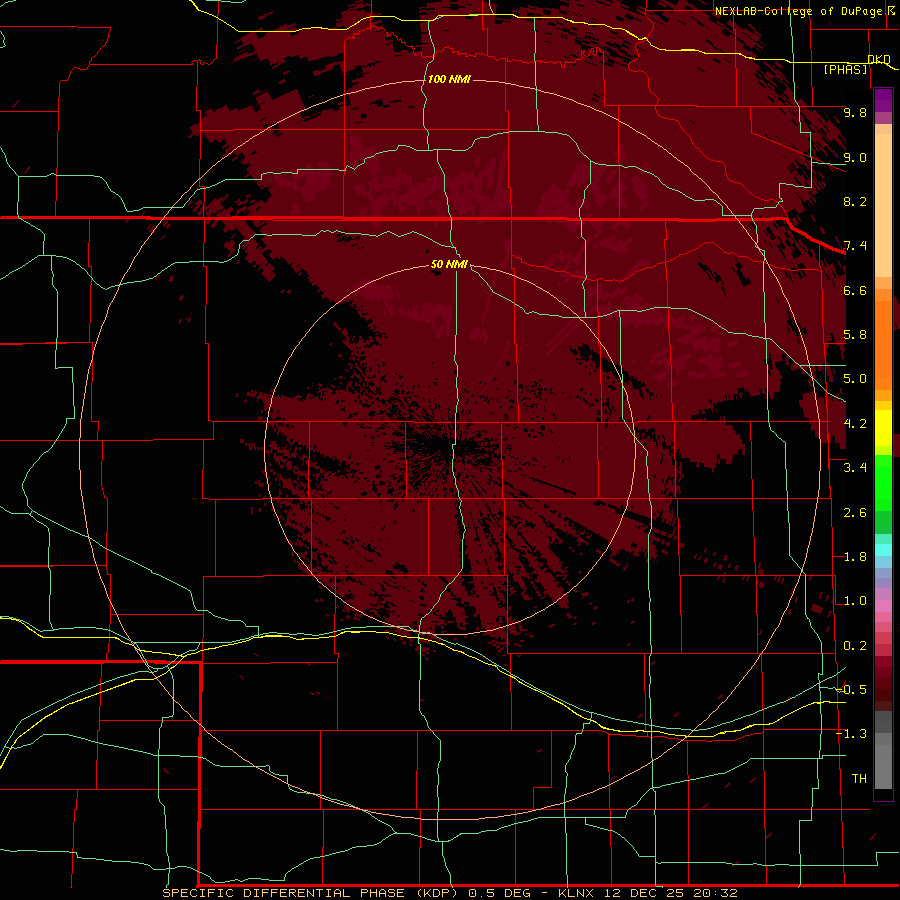Viewport: 900px width, 900px height.
Task: Click the SPECIFIC DIFFERENTIAL PHASE (KDP) caption
Action: click(x=312, y=893)
